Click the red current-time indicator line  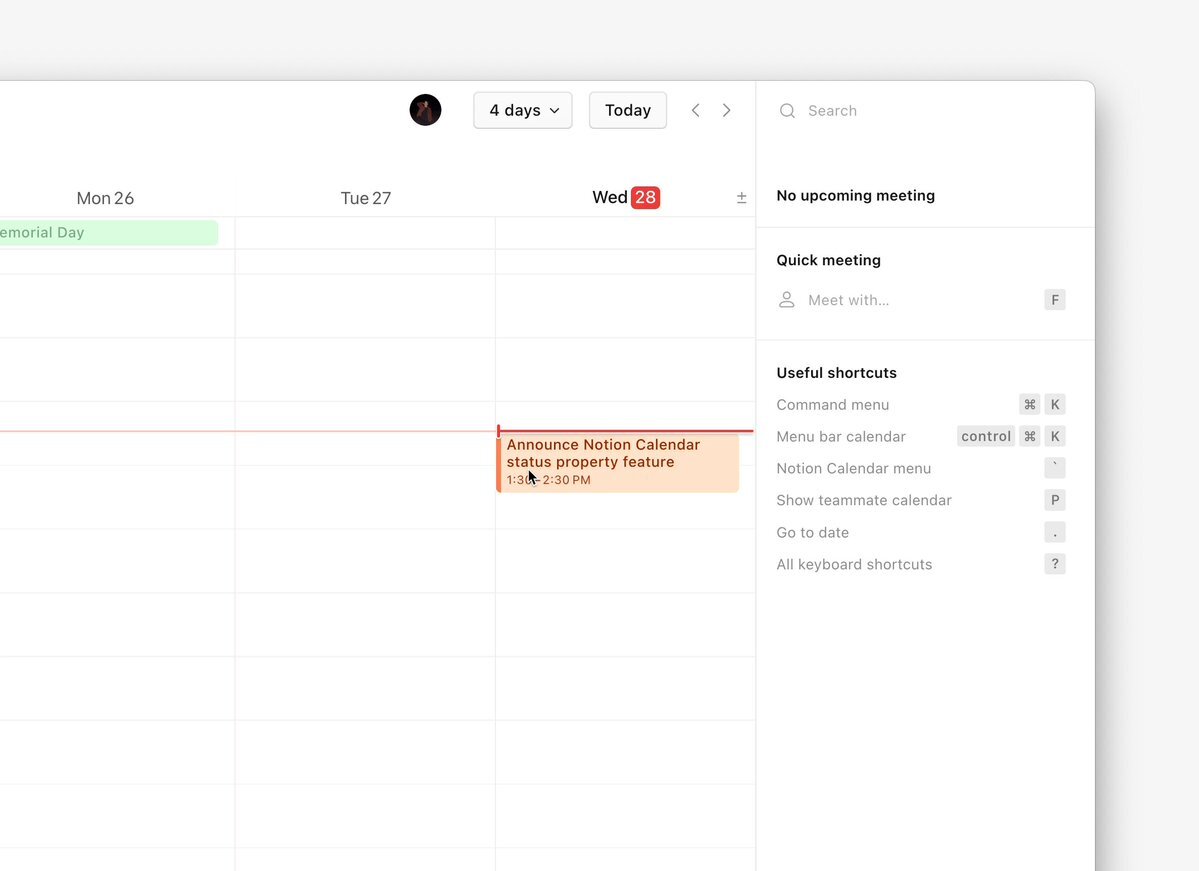(x=625, y=431)
